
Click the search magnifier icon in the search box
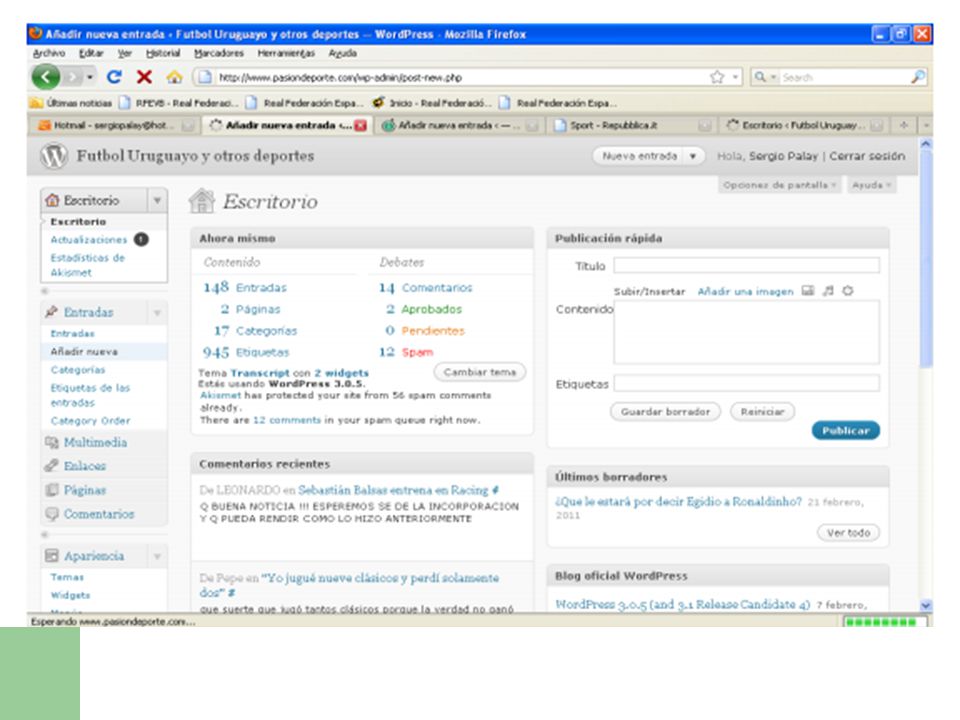(x=917, y=77)
